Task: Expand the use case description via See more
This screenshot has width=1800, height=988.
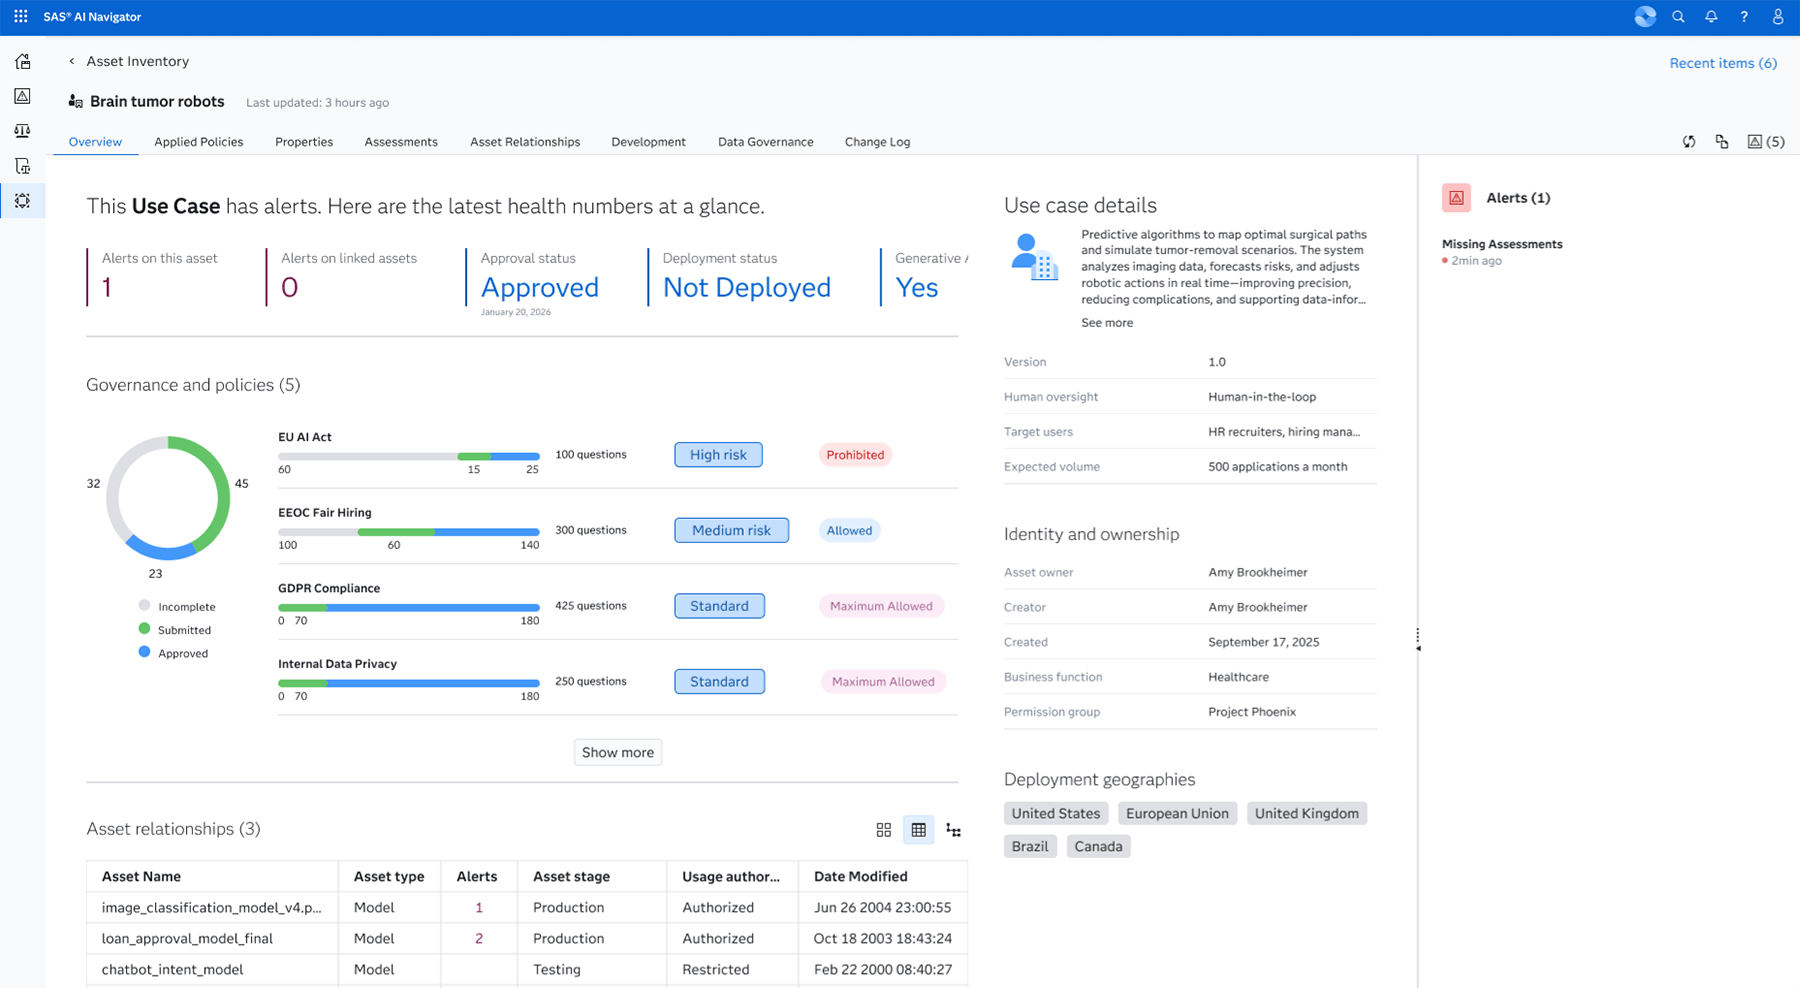Action: pyautogui.click(x=1106, y=322)
